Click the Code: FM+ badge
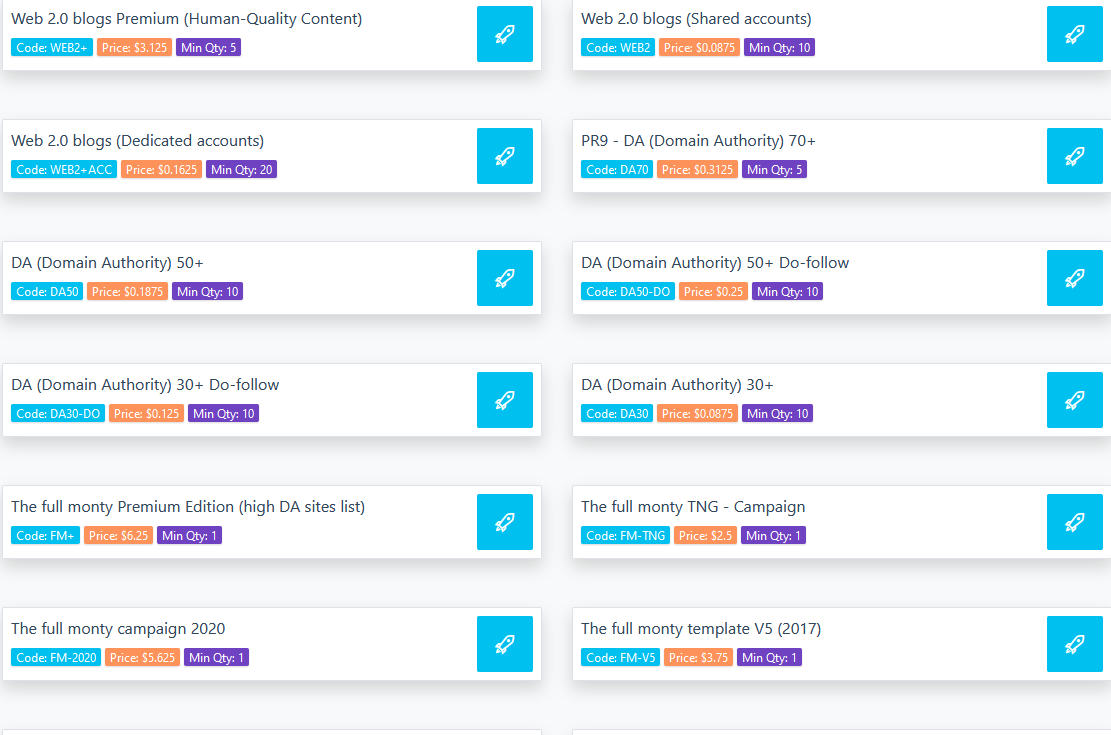 coord(45,535)
